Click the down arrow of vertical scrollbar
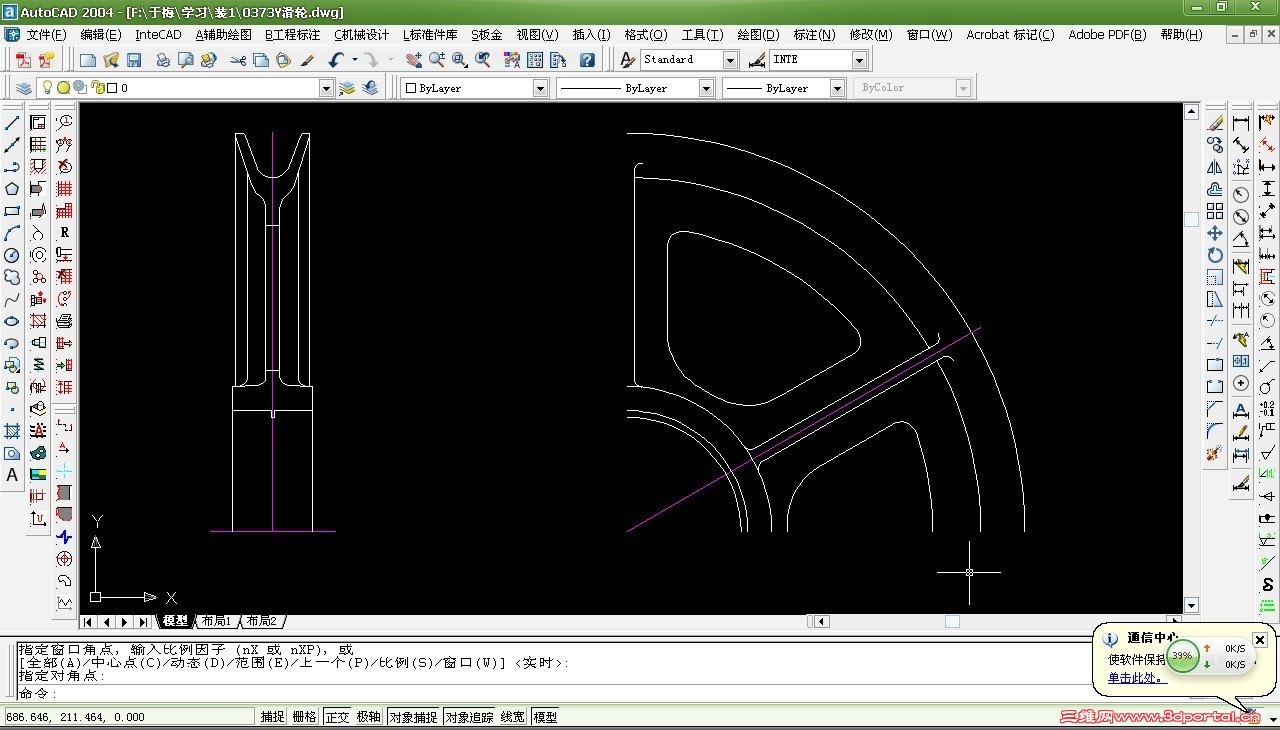Image resolution: width=1280 pixels, height=730 pixels. coord(1191,605)
